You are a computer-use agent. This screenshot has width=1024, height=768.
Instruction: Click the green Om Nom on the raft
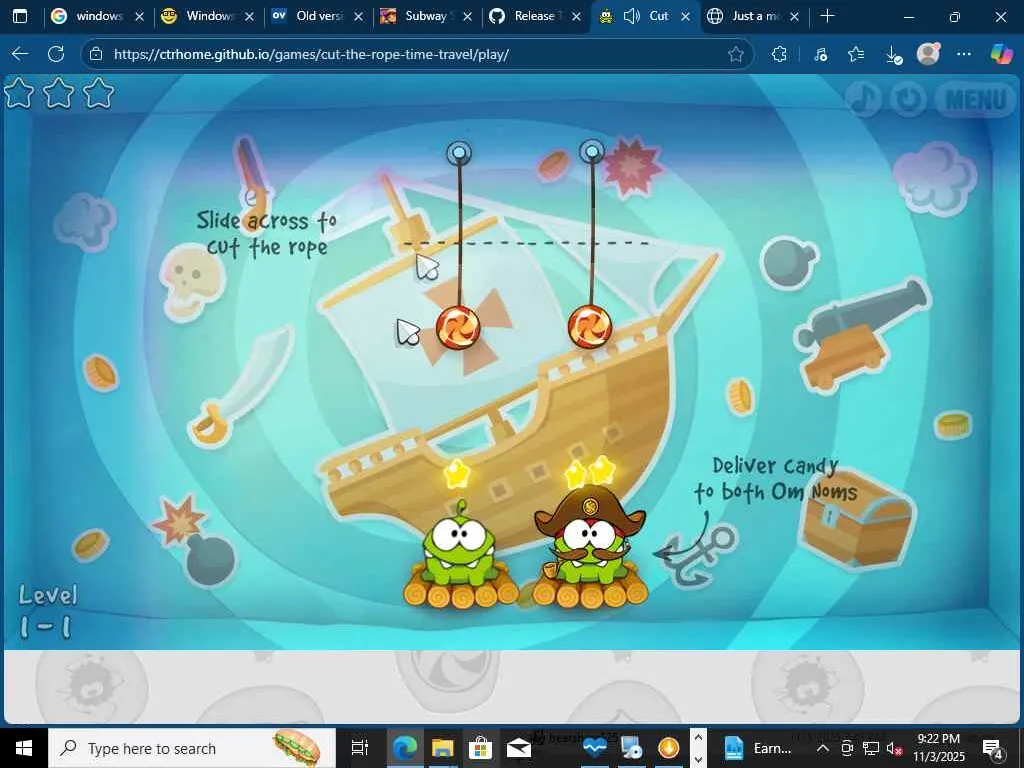459,545
